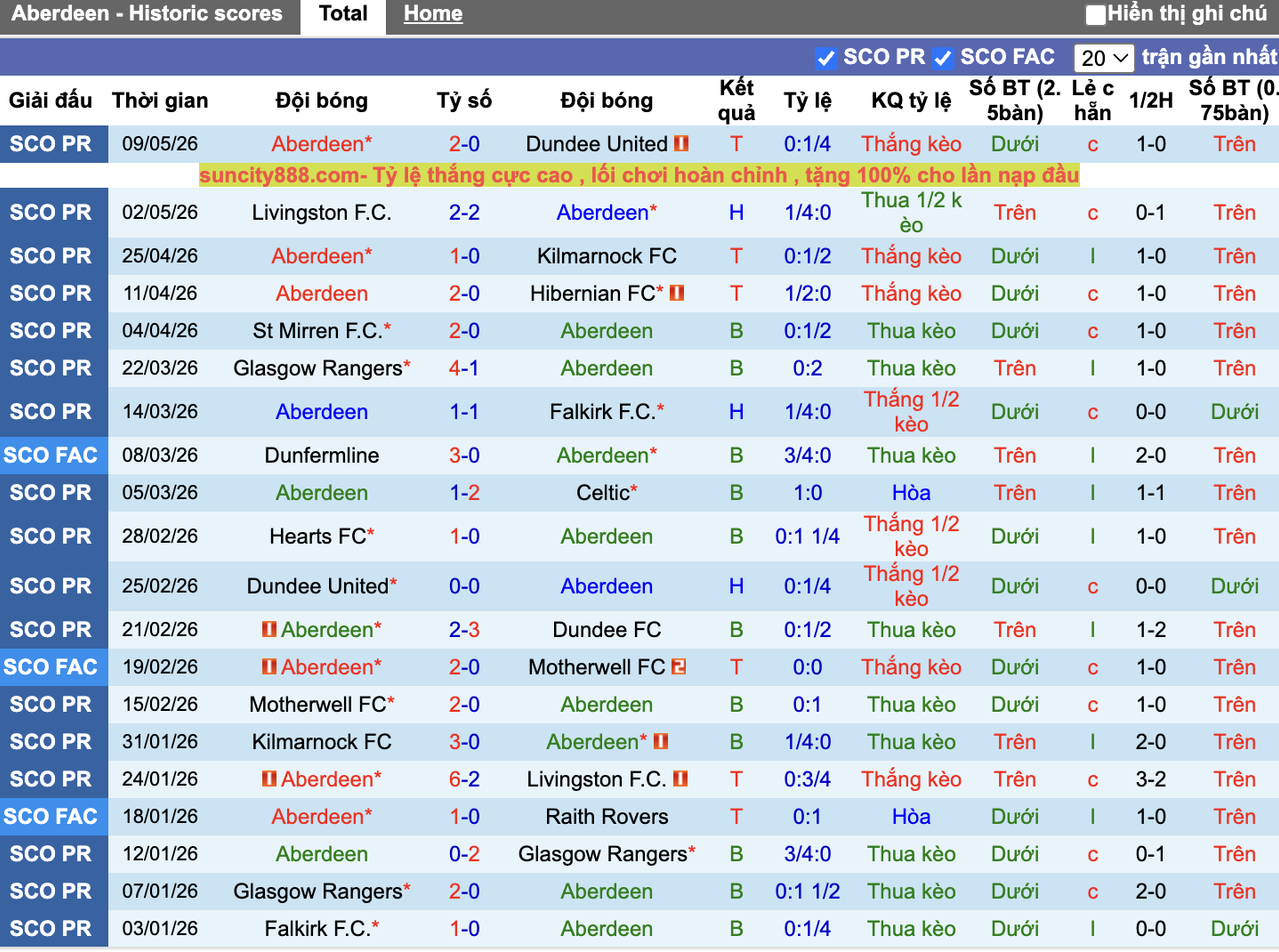The image size is (1279, 952).
Task: Switch to the Total tab
Action: (343, 14)
